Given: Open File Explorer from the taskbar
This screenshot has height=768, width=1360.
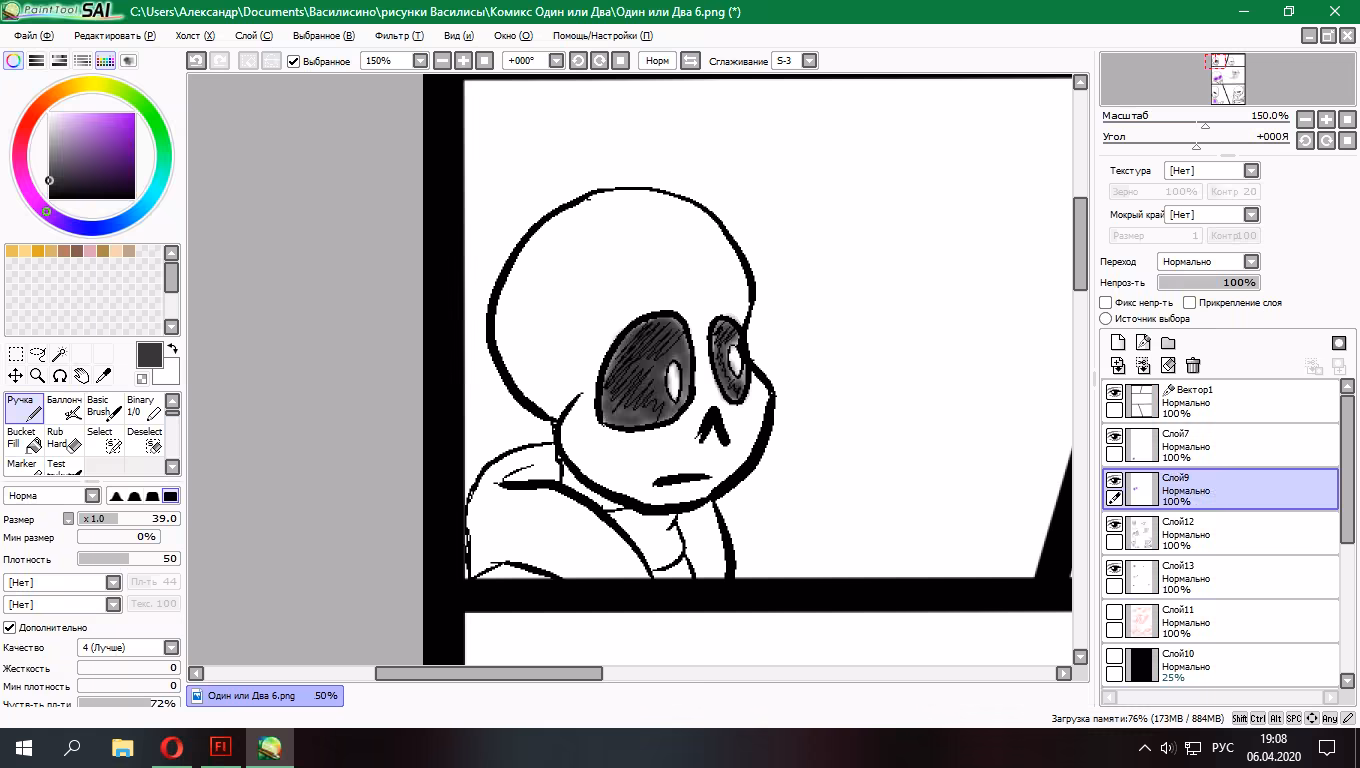Looking at the screenshot, I should point(122,747).
